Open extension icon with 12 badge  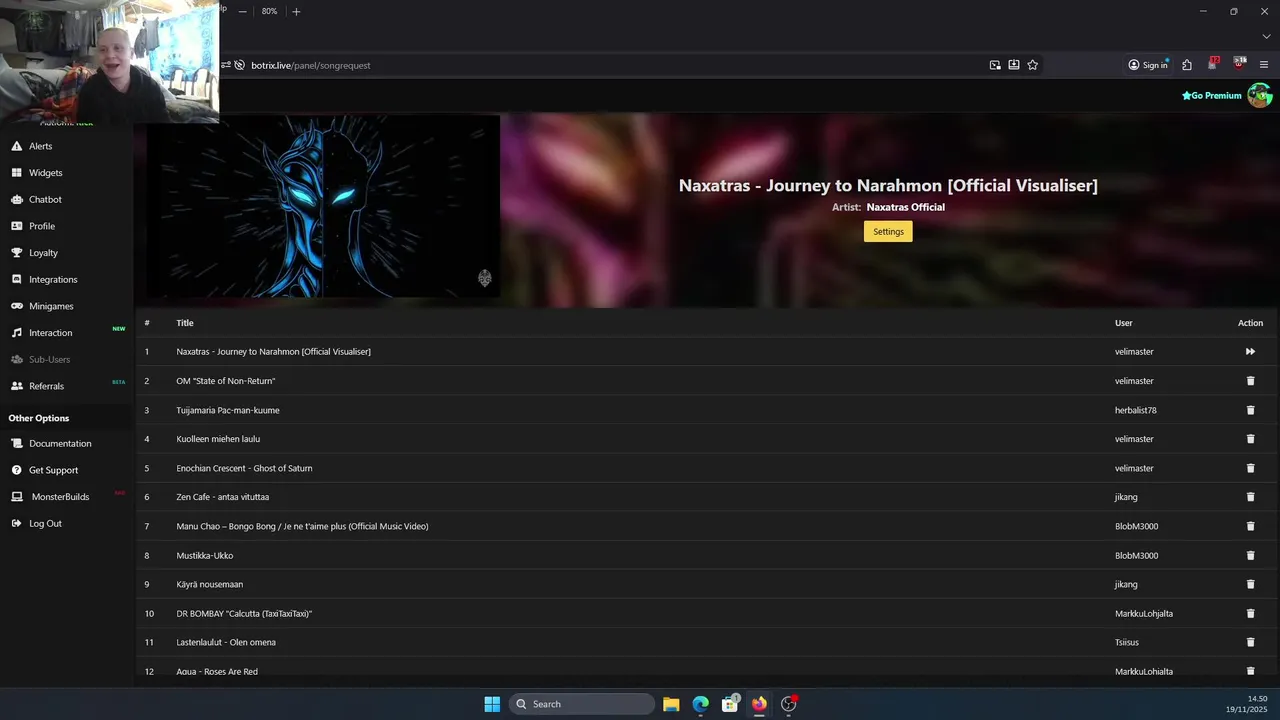click(1213, 64)
